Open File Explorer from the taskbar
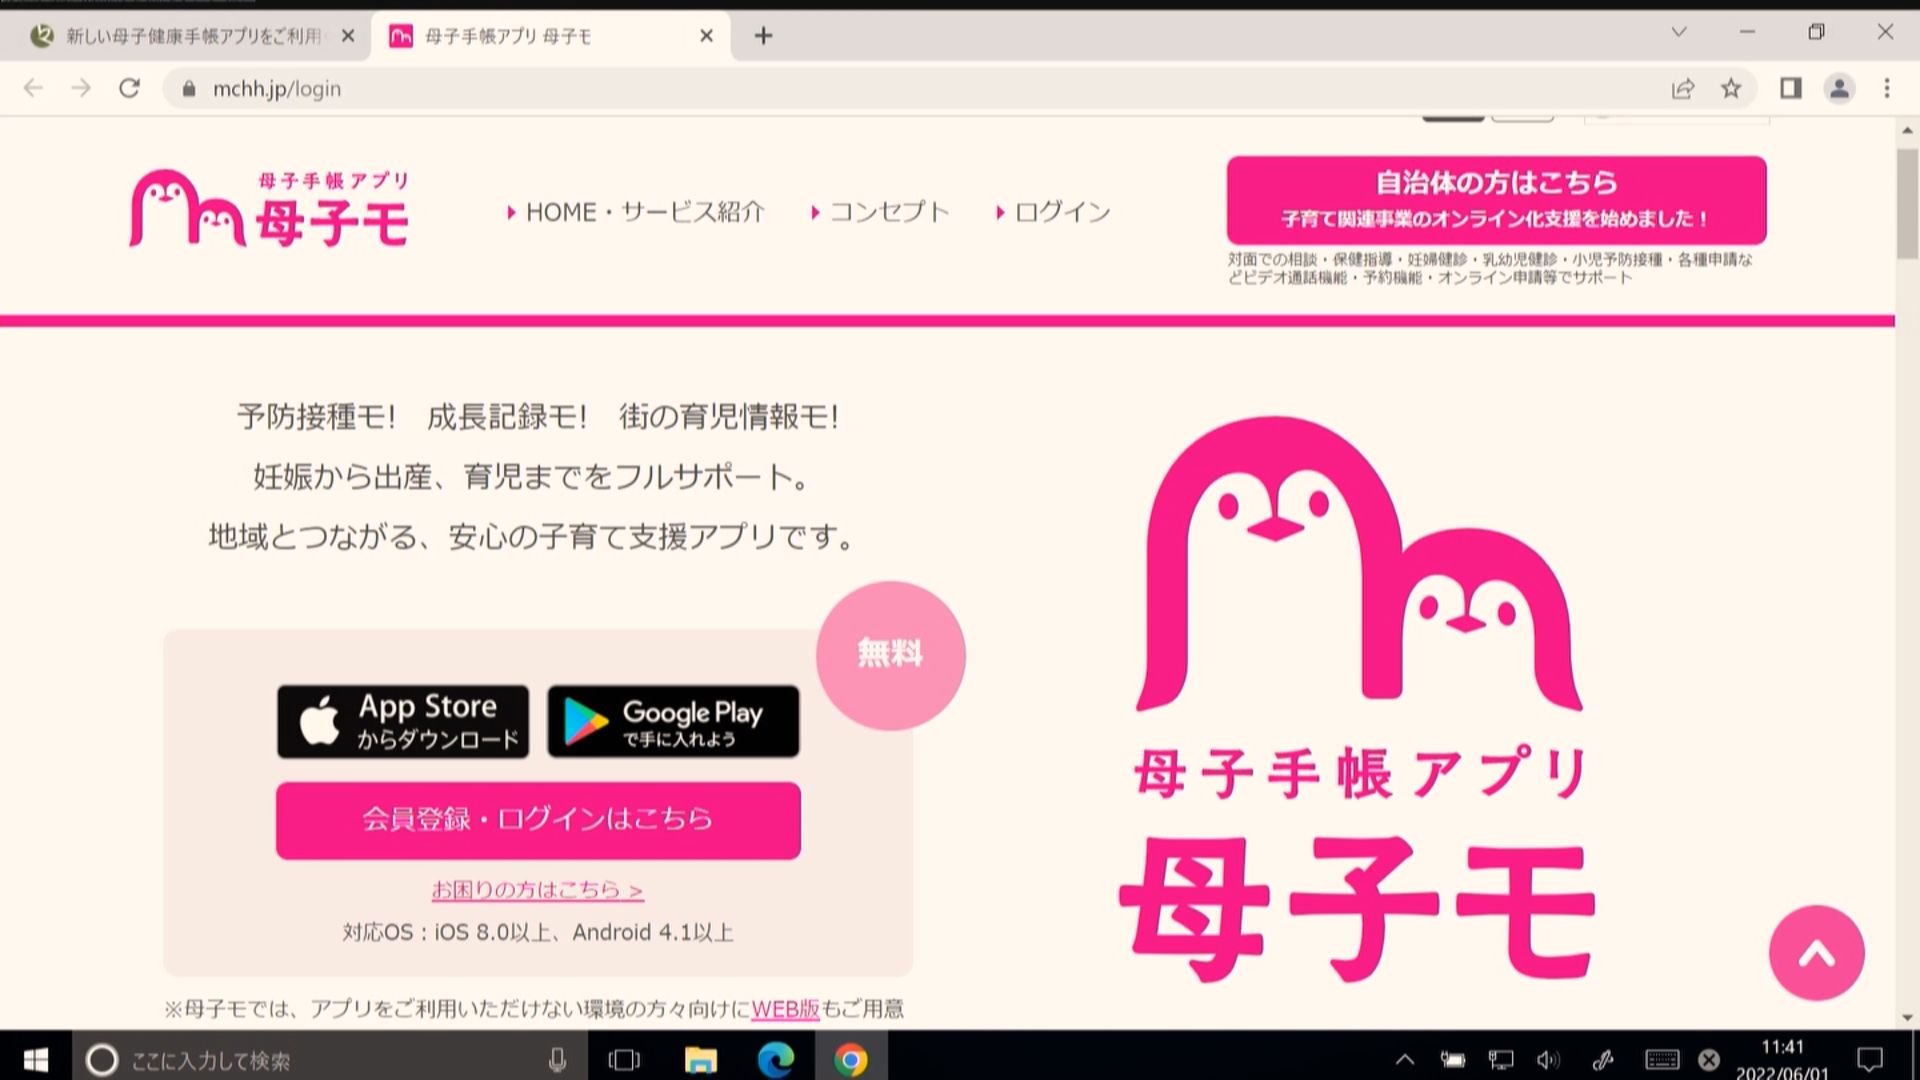Viewport: 1920px width, 1080px height. [700, 1060]
